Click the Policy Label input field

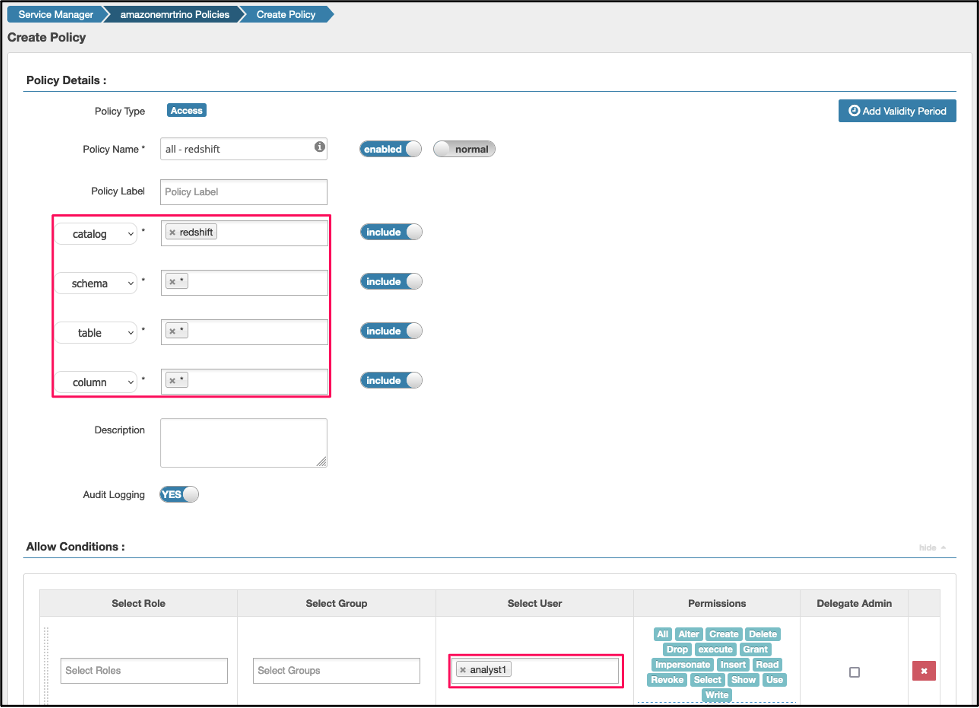point(244,192)
